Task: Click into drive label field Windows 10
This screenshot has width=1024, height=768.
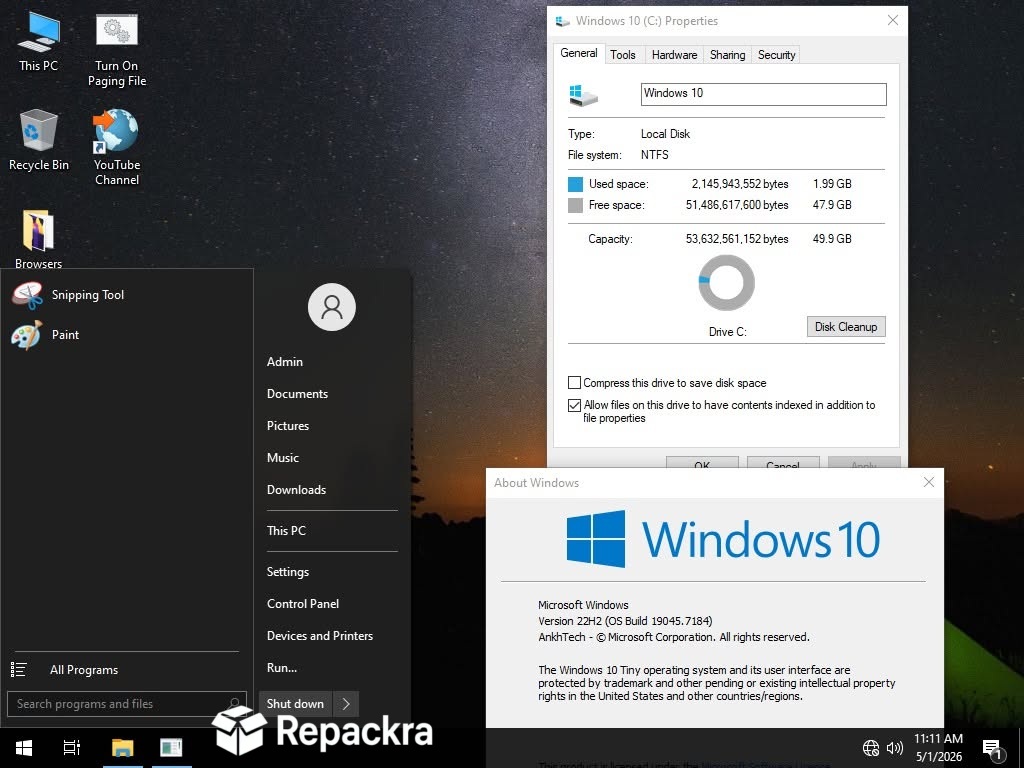Action: pyautogui.click(x=763, y=93)
